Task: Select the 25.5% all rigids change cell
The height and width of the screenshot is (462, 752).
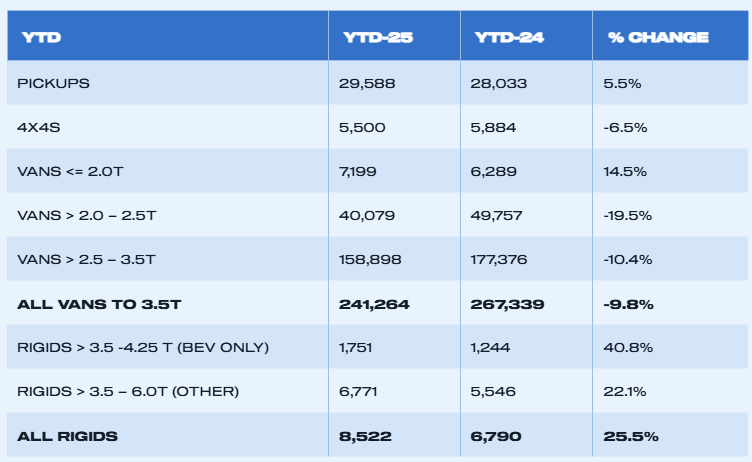Action: (631, 436)
